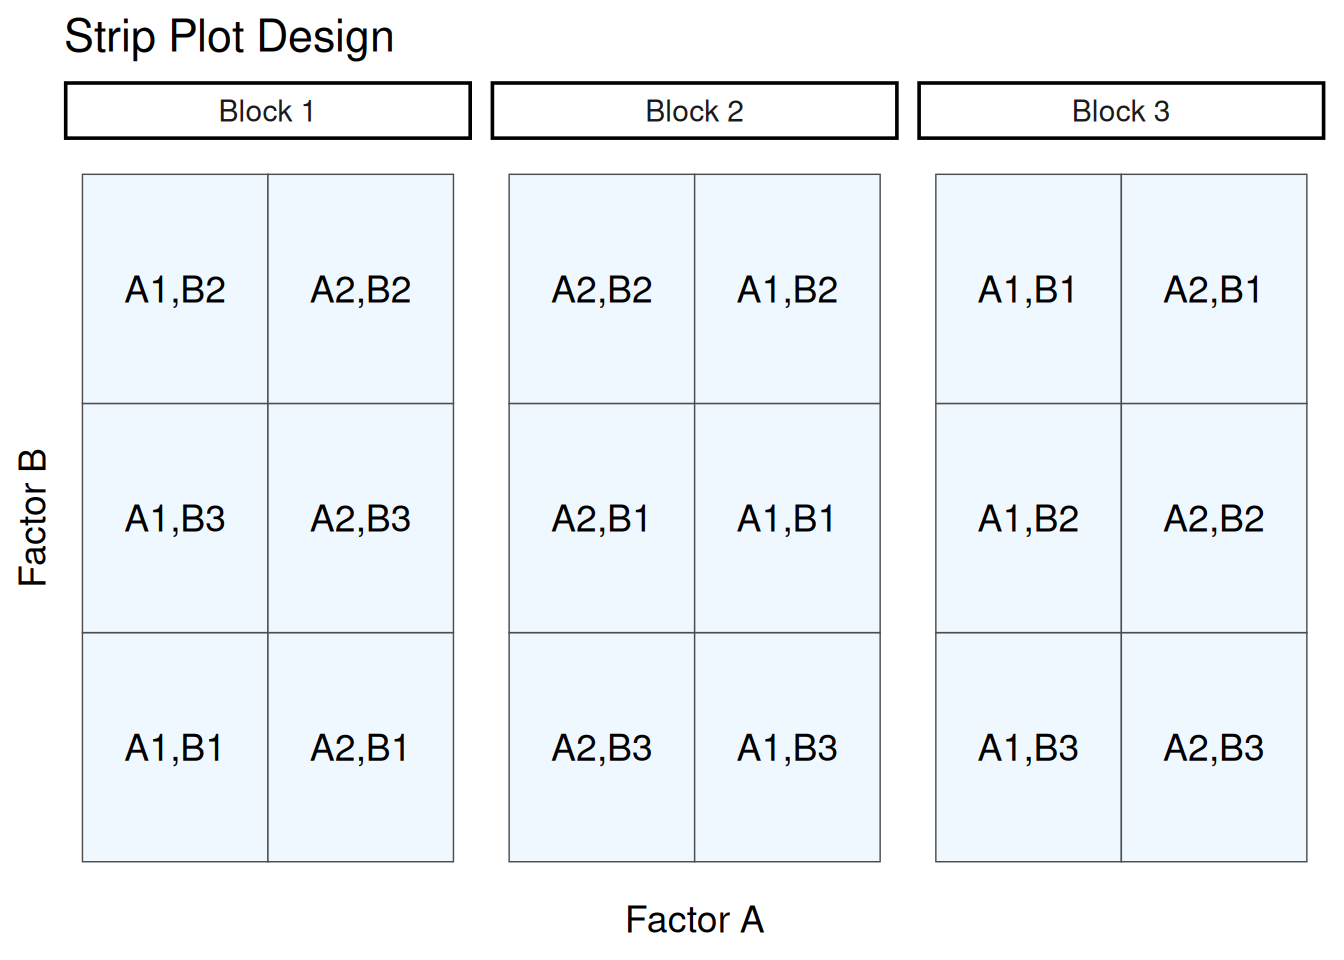Click the A2,B1 cell in Block 3
Image resolution: width=1344 pixels, height=960 pixels.
(x=1213, y=289)
